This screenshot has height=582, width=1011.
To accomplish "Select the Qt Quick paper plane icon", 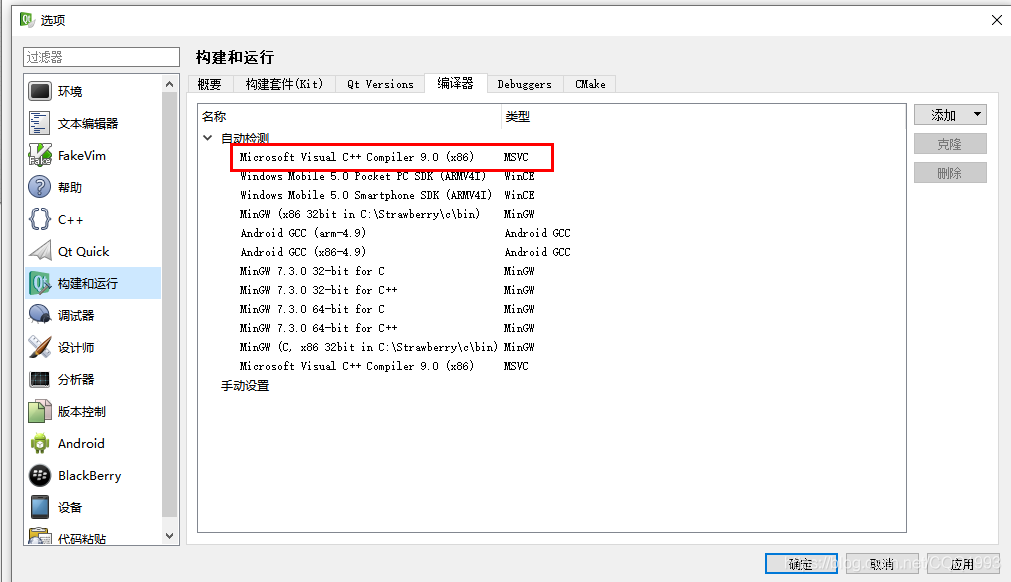I will [39, 251].
